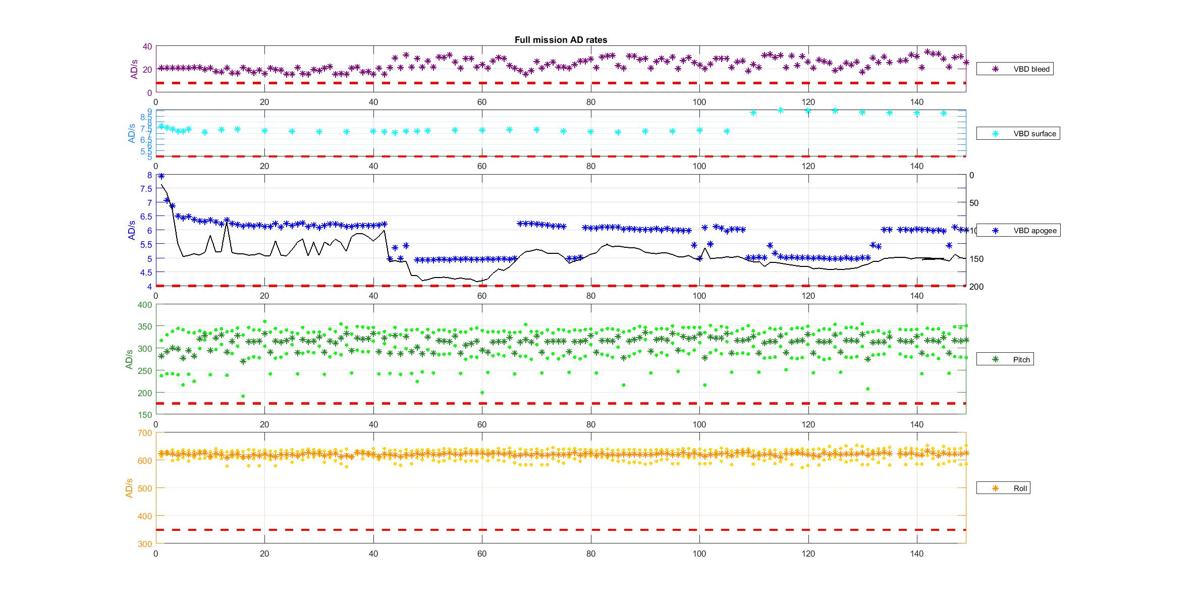Select the "VBD surface" legend label
This screenshot has height=611, width=1200.
click(1035, 132)
